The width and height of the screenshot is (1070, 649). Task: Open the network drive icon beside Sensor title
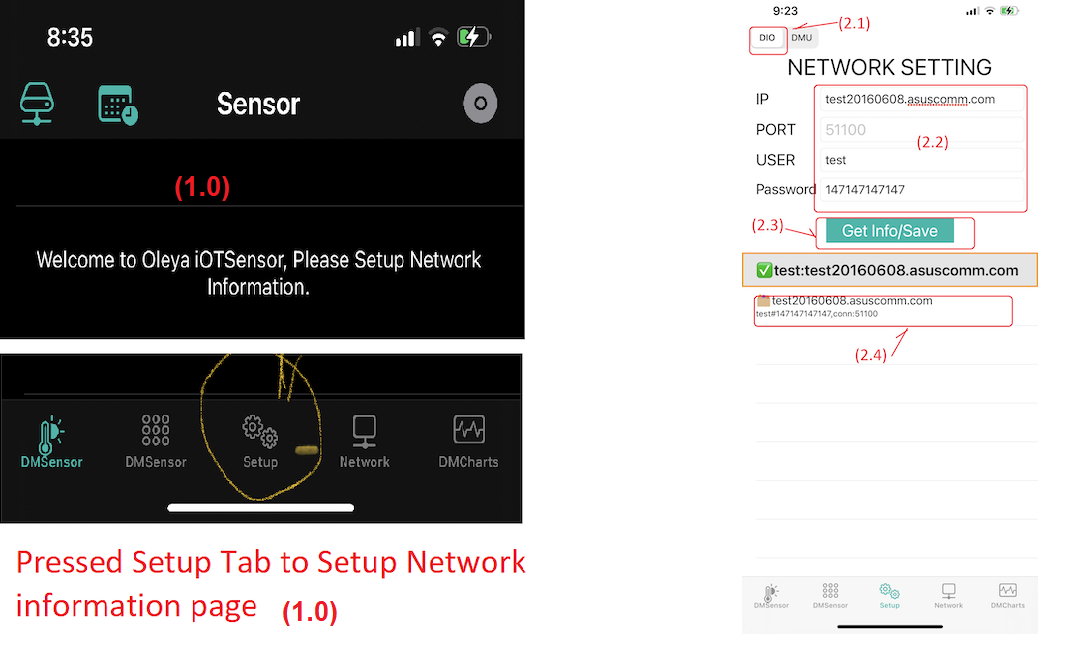pyautogui.click(x=37, y=104)
